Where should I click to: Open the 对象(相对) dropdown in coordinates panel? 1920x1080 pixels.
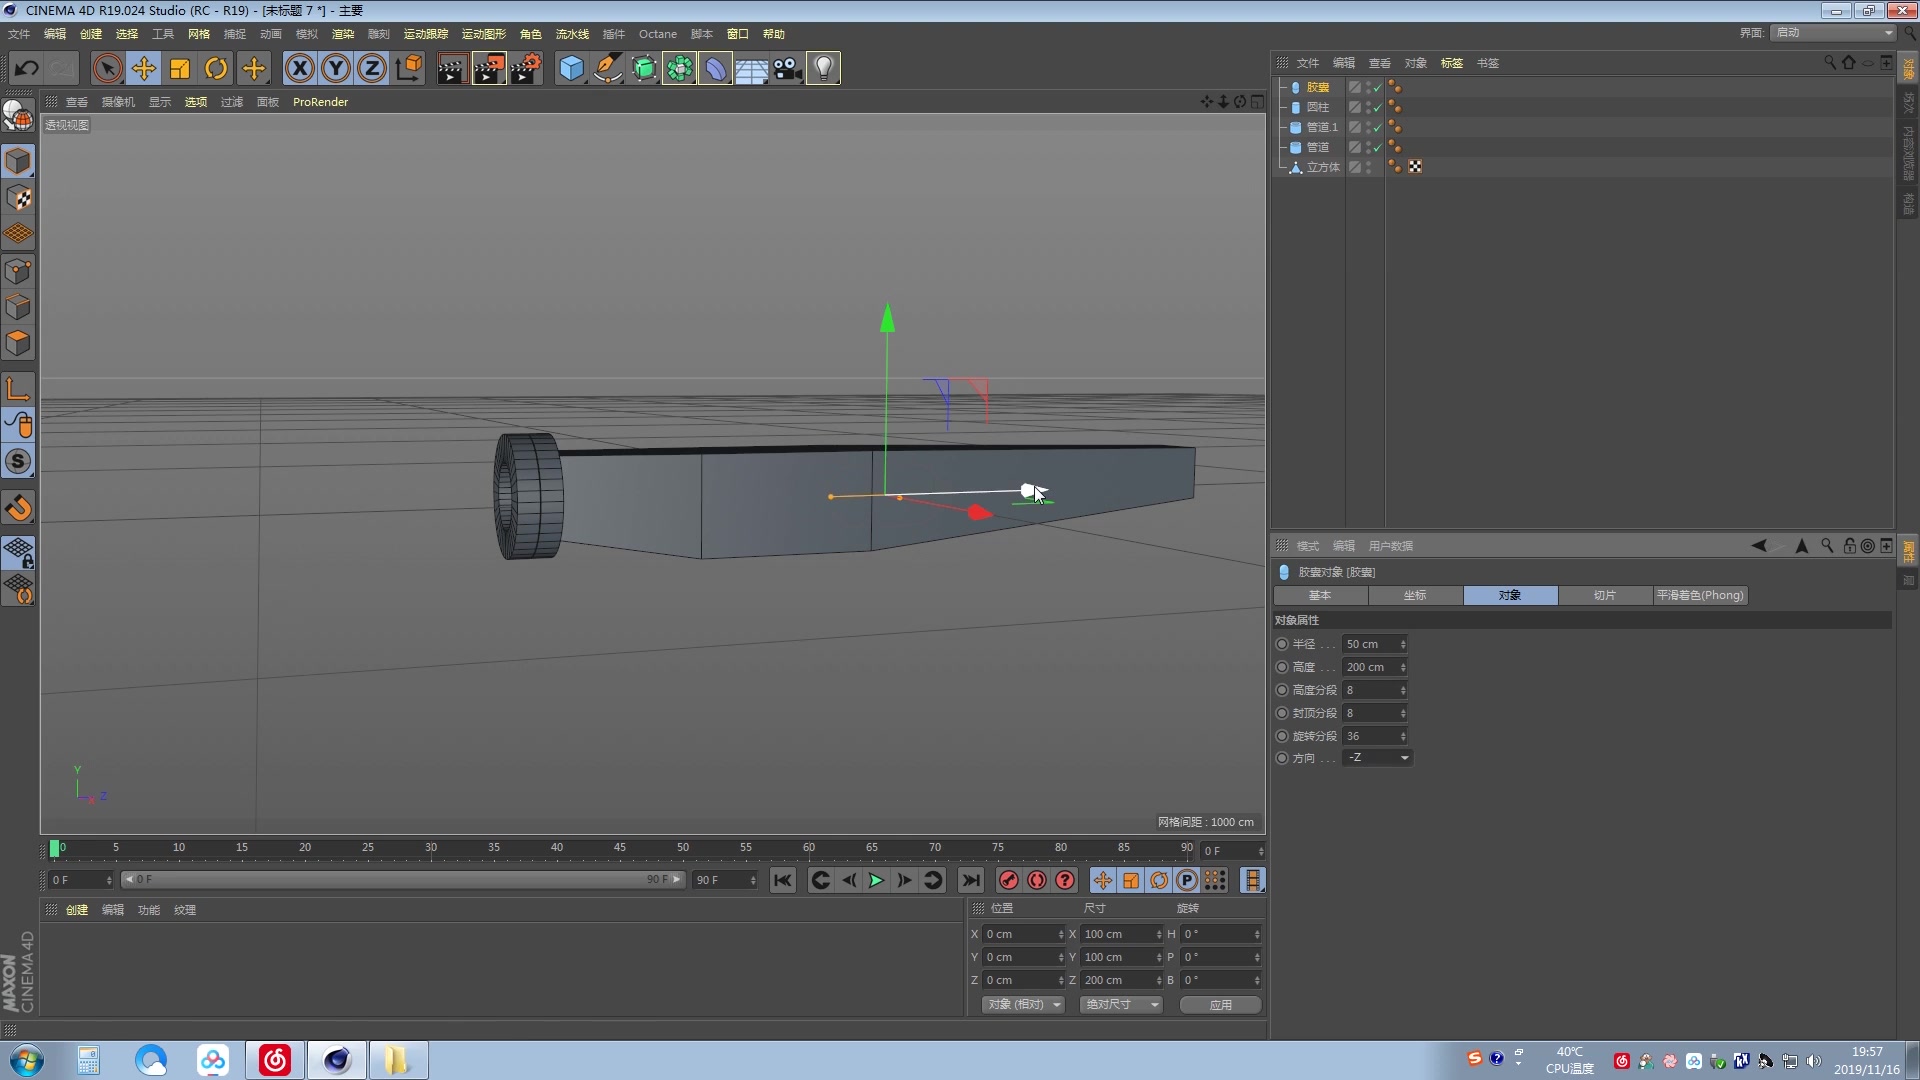coord(1022,1004)
